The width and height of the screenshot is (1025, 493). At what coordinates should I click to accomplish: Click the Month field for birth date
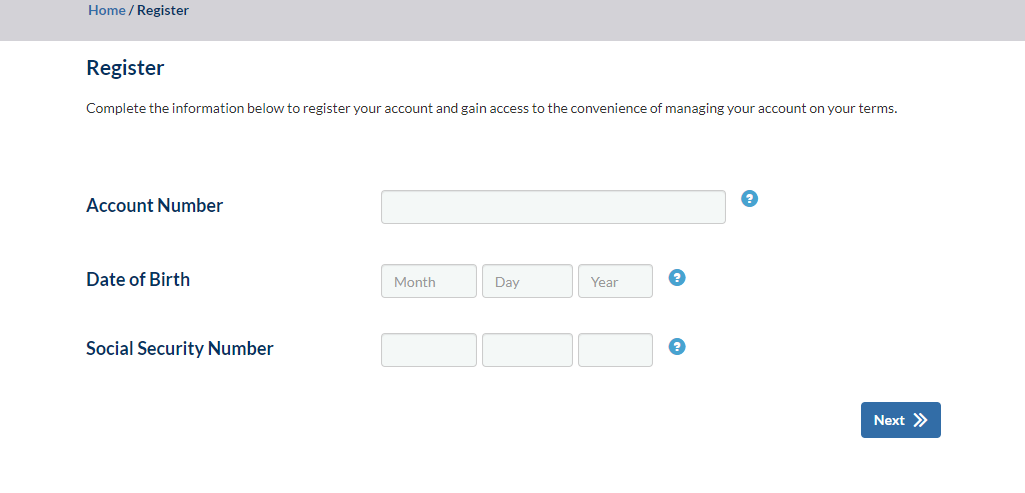coord(428,281)
